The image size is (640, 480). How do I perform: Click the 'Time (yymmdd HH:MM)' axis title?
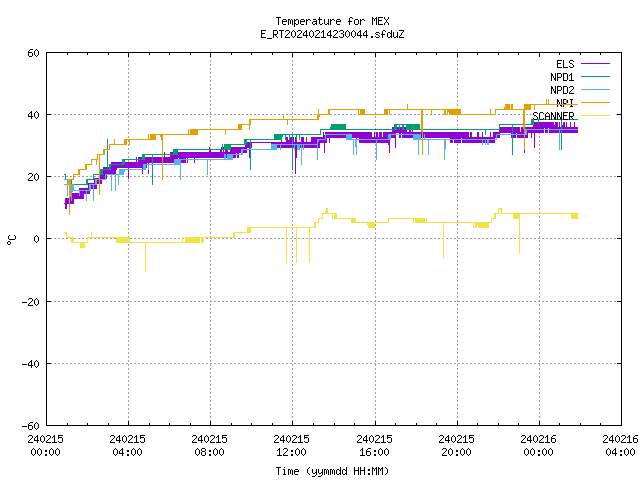coord(332,471)
